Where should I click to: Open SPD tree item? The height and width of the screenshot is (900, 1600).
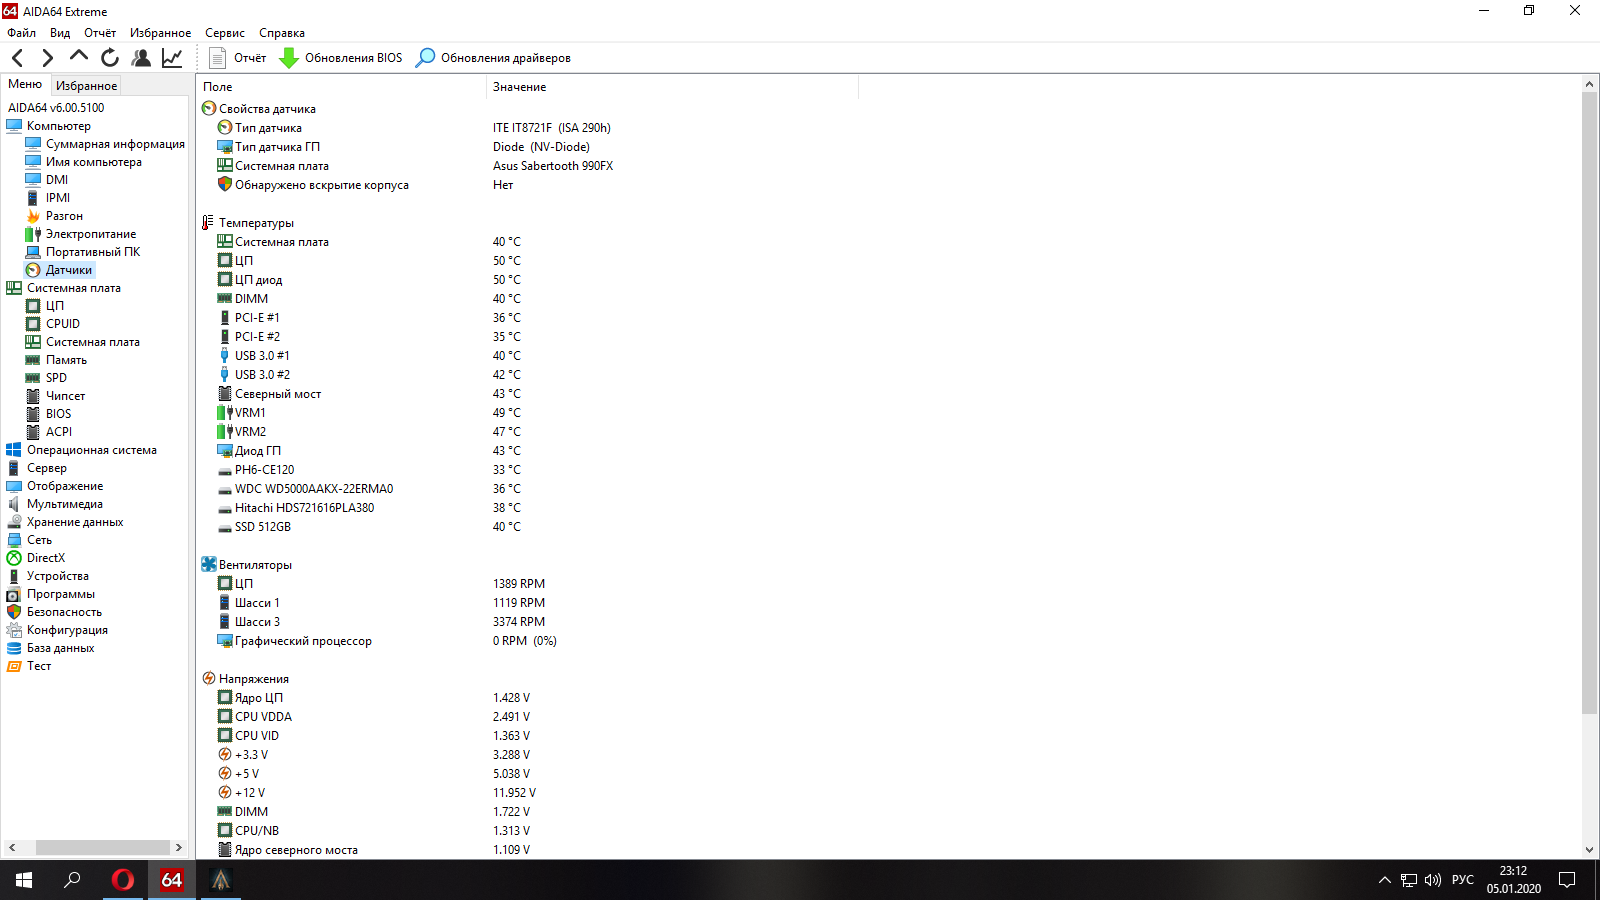click(56, 378)
